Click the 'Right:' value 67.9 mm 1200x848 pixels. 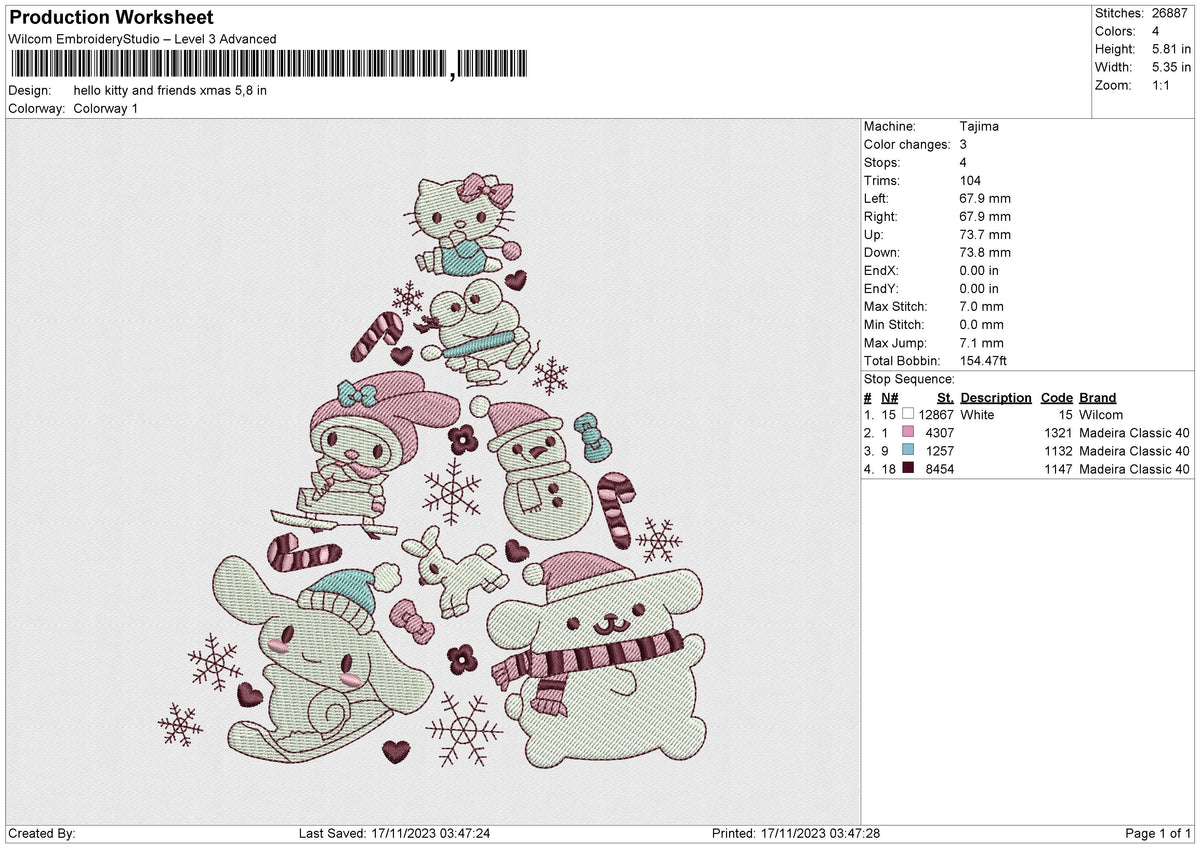click(x=985, y=216)
